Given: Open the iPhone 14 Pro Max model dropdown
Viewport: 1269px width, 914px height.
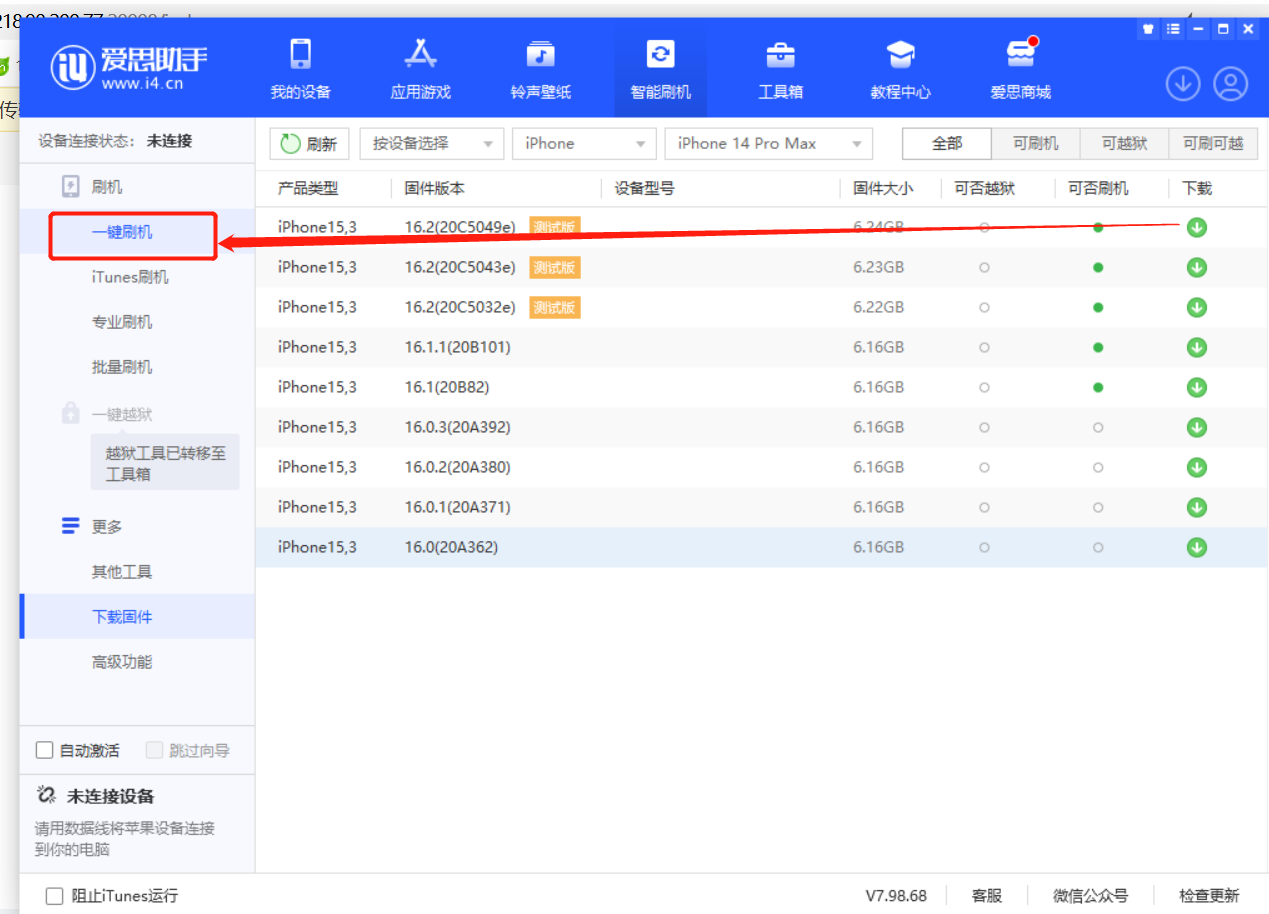Looking at the screenshot, I should 768,143.
